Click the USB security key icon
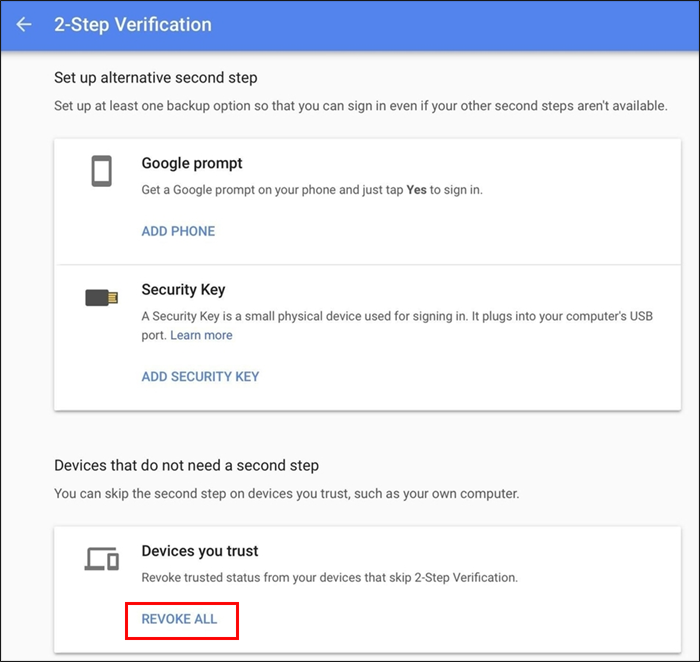The height and width of the screenshot is (662, 700). coord(101,297)
